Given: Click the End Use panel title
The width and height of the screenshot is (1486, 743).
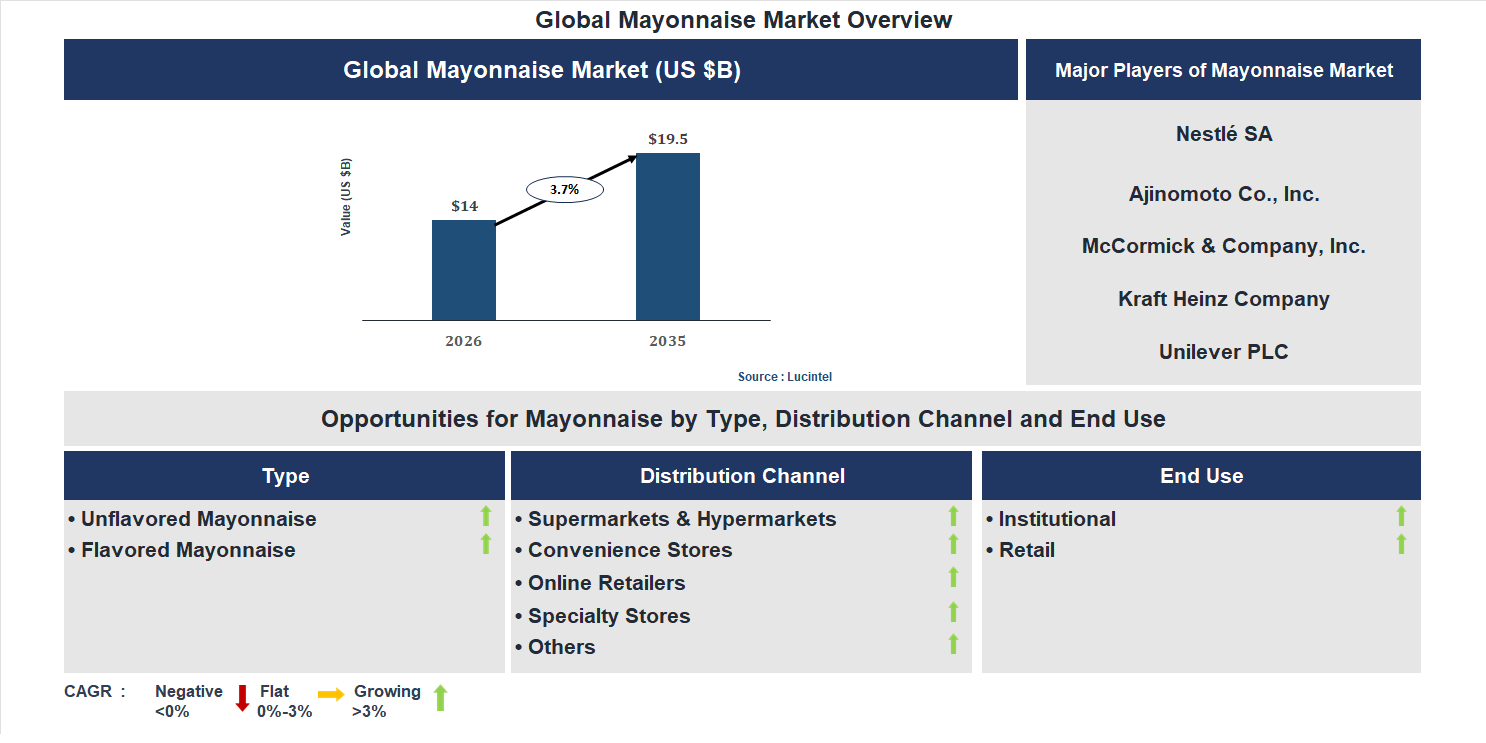Looking at the screenshot, I should (x=1201, y=475).
